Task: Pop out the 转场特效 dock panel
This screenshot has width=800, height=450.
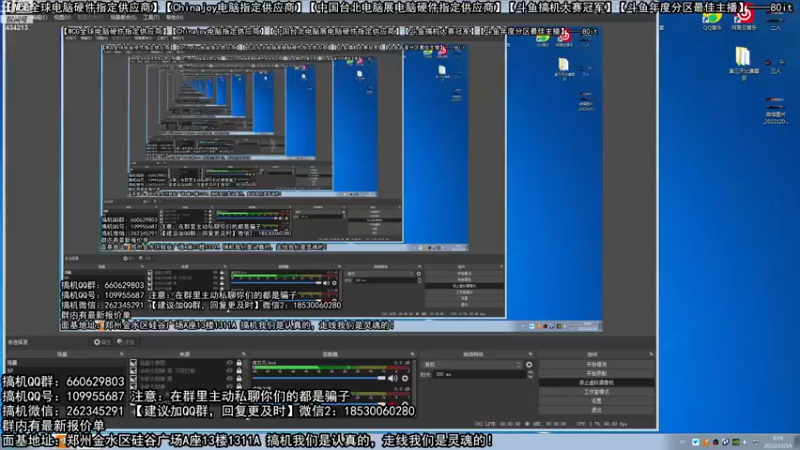Action: coord(531,354)
